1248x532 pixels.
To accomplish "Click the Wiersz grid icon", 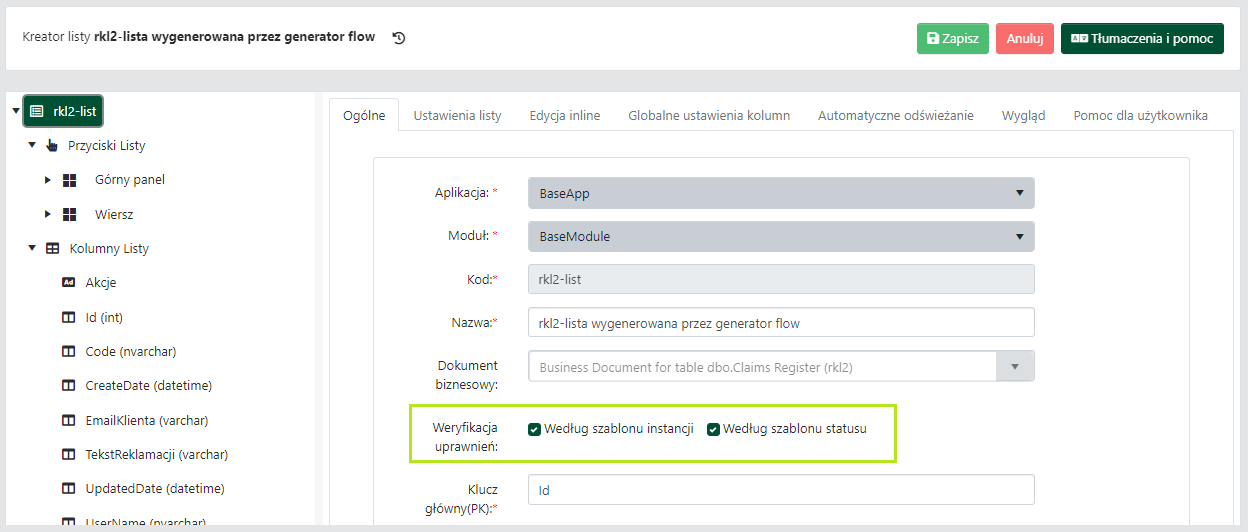I will [70, 214].
